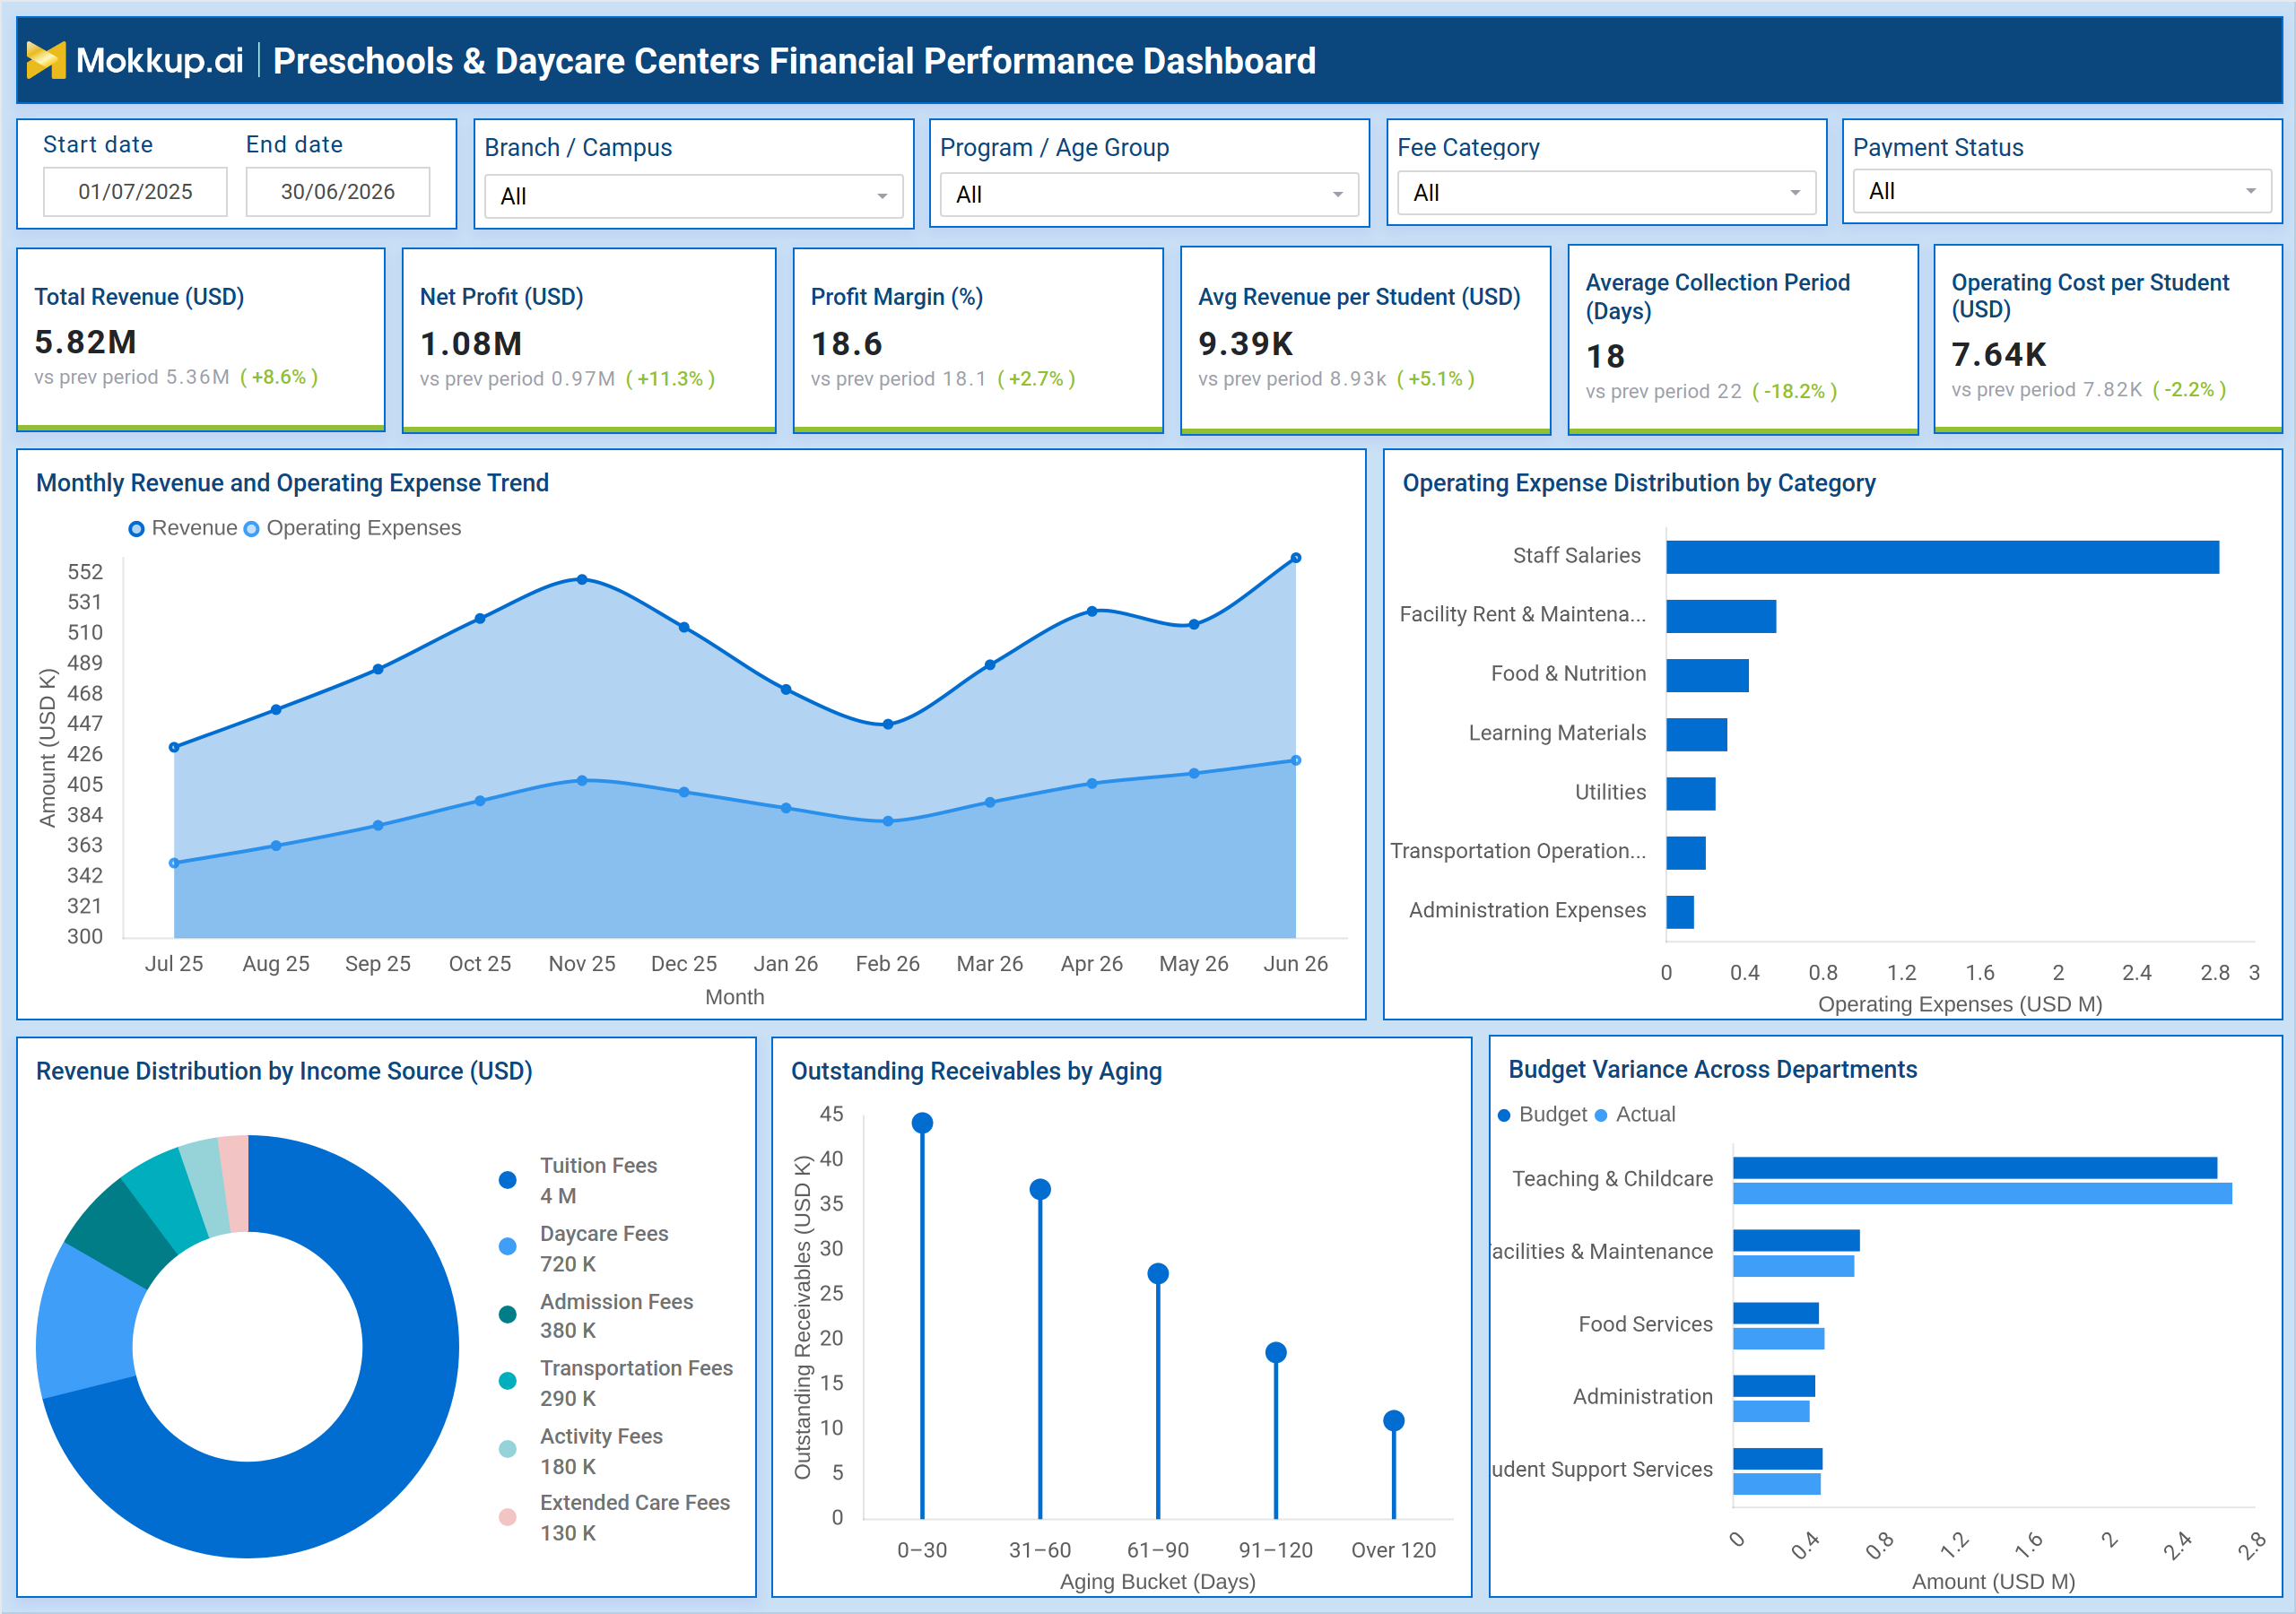Click the Teaching & Childcare Actual bar

tap(1983, 1193)
